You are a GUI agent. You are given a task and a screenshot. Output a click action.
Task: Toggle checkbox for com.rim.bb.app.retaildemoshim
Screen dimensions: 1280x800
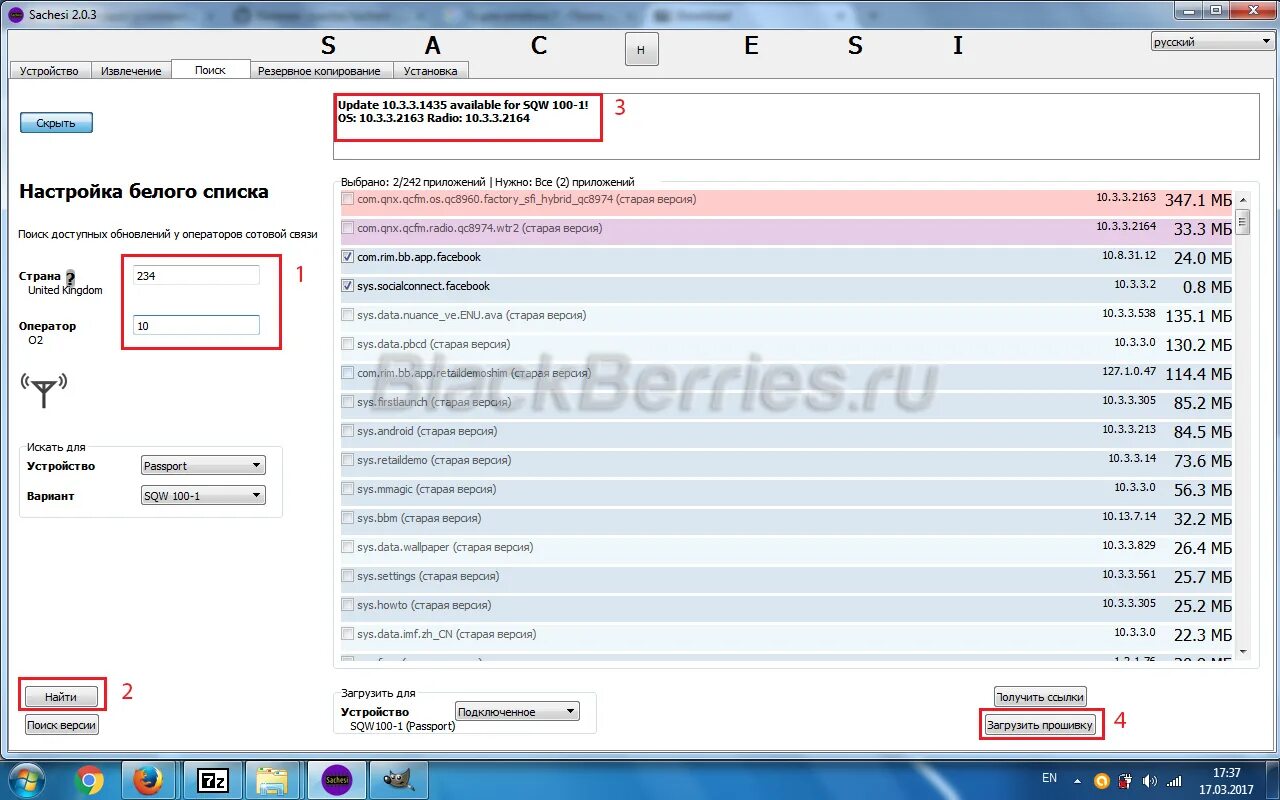click(347, 373)
